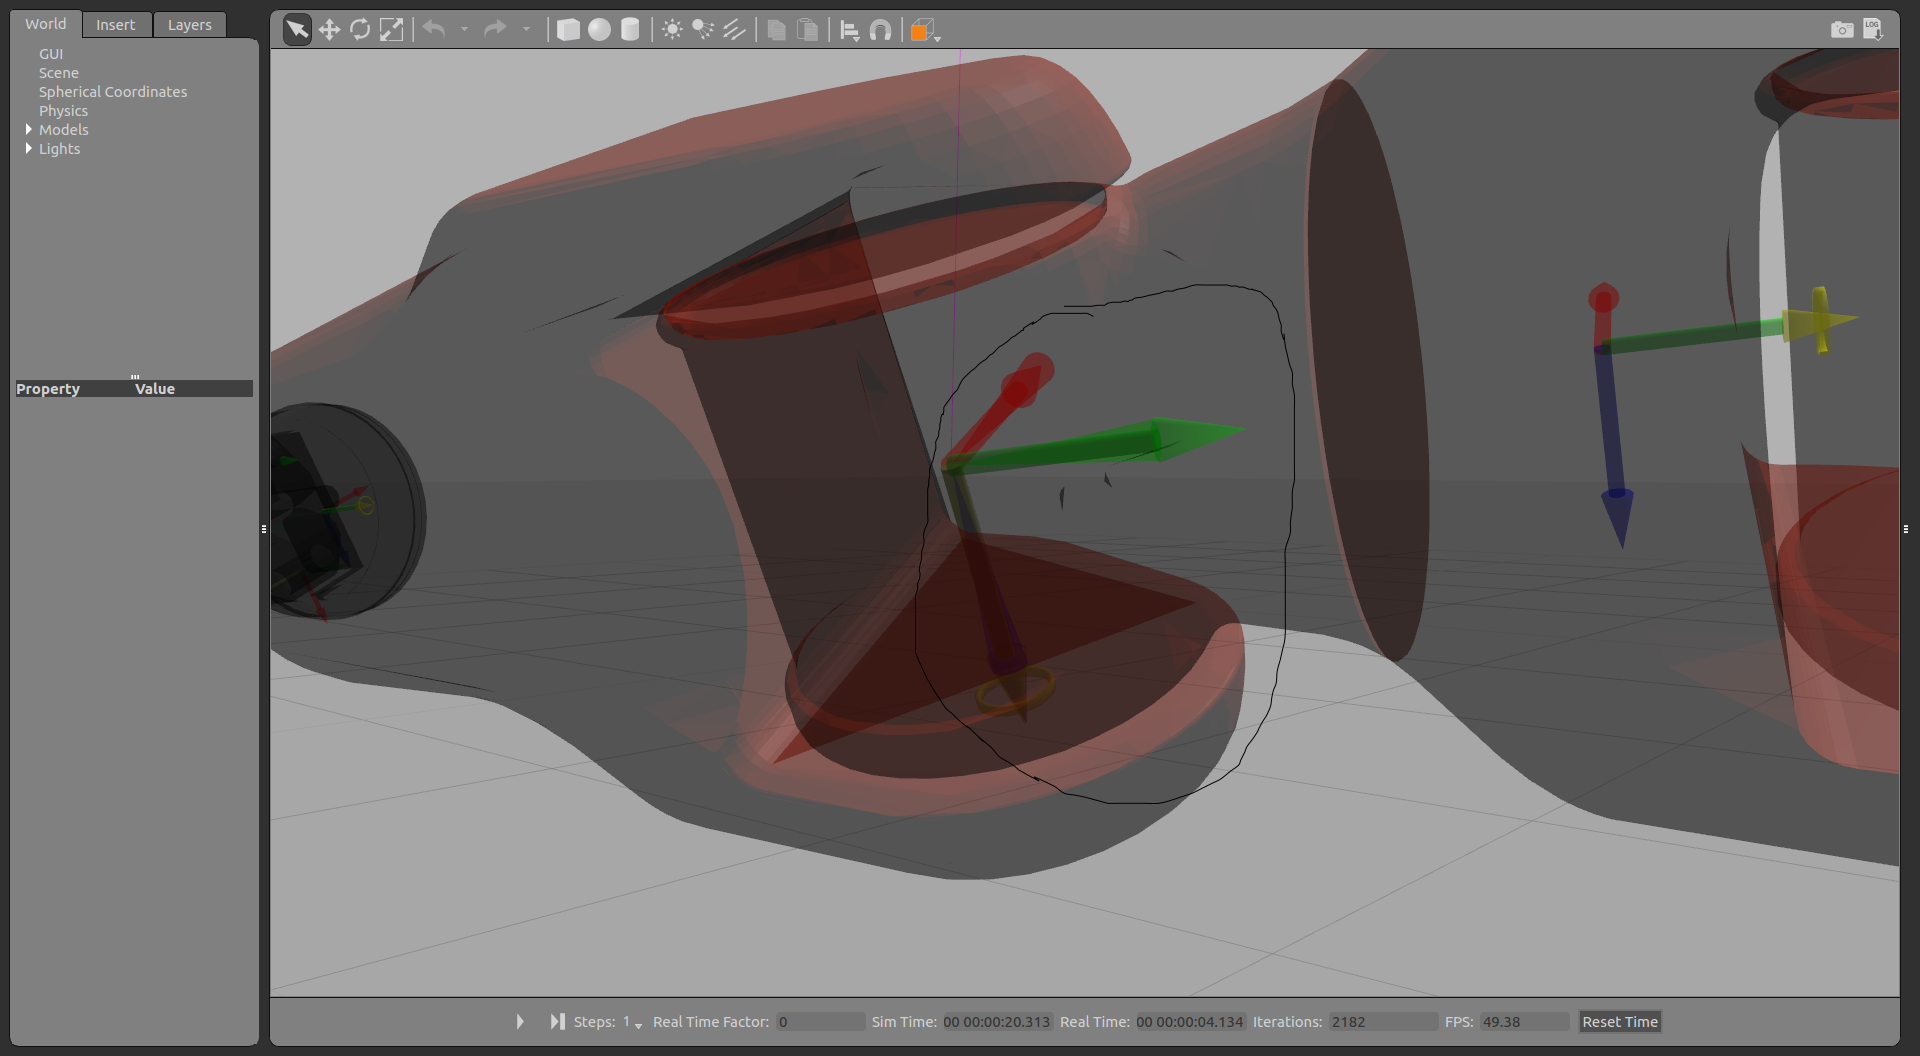The width and height of the screenshot is (1920, 1056).
Task: Insert a sphere into the scene
Action: point(598,29)
